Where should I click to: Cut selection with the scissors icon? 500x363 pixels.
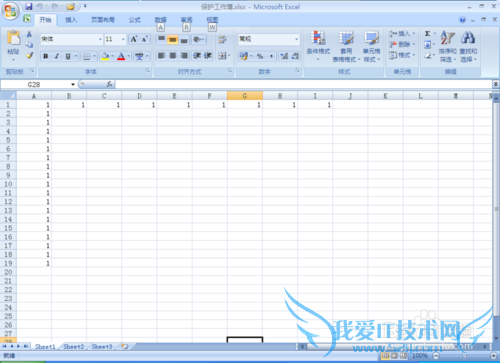29,34
